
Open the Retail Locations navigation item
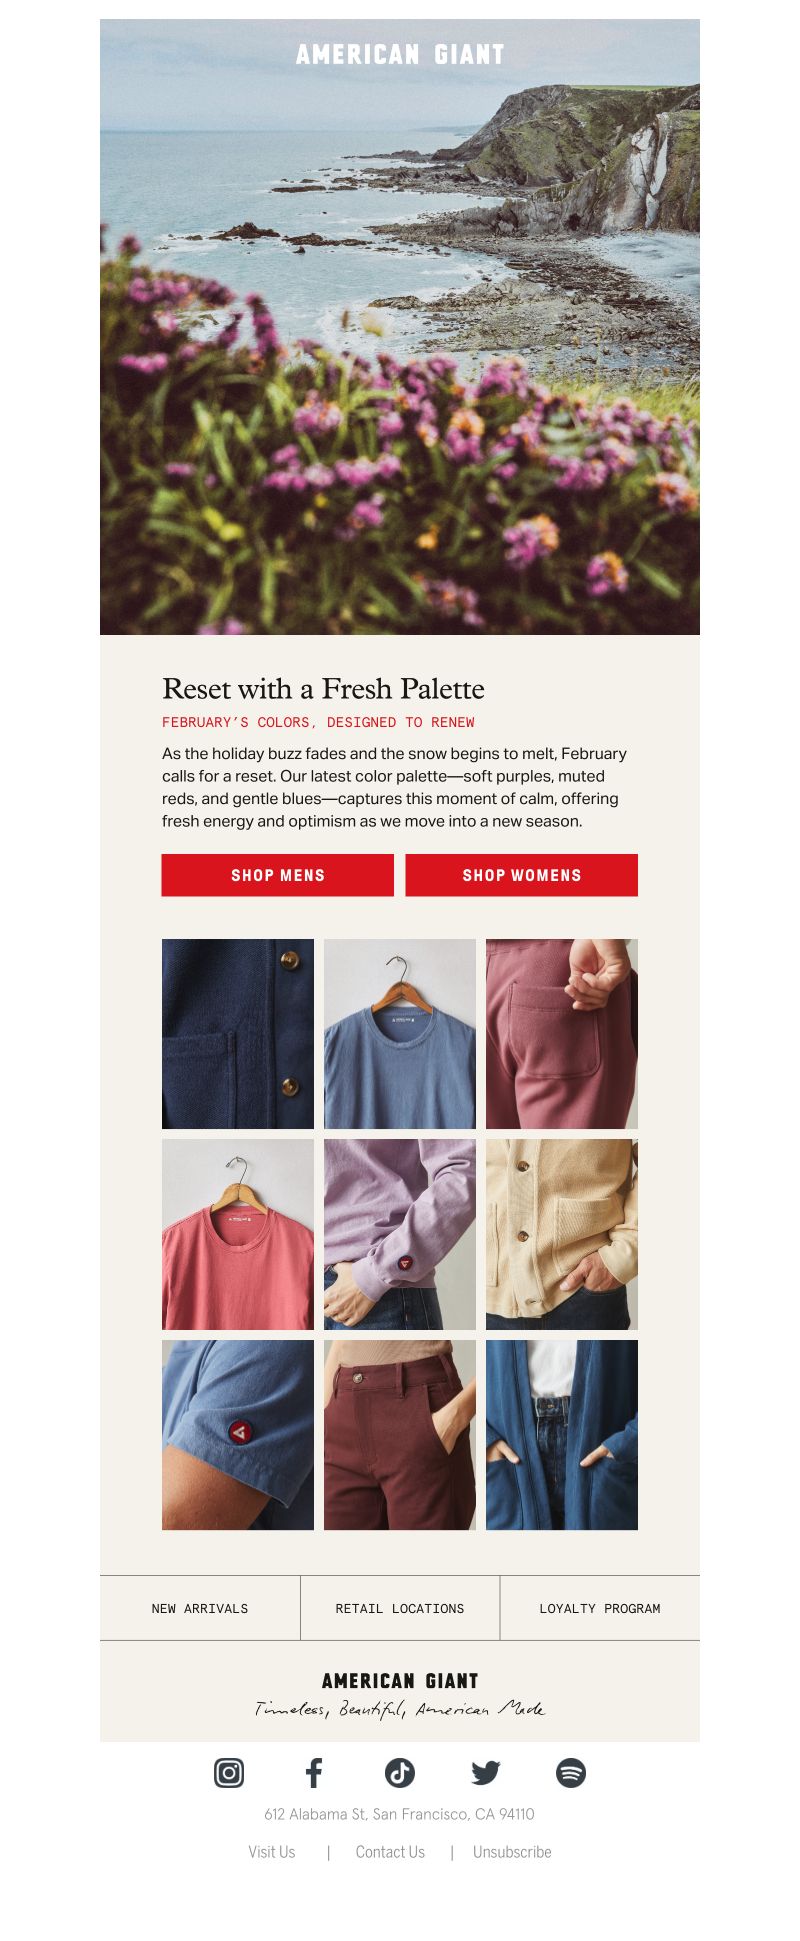(400, 1608)
